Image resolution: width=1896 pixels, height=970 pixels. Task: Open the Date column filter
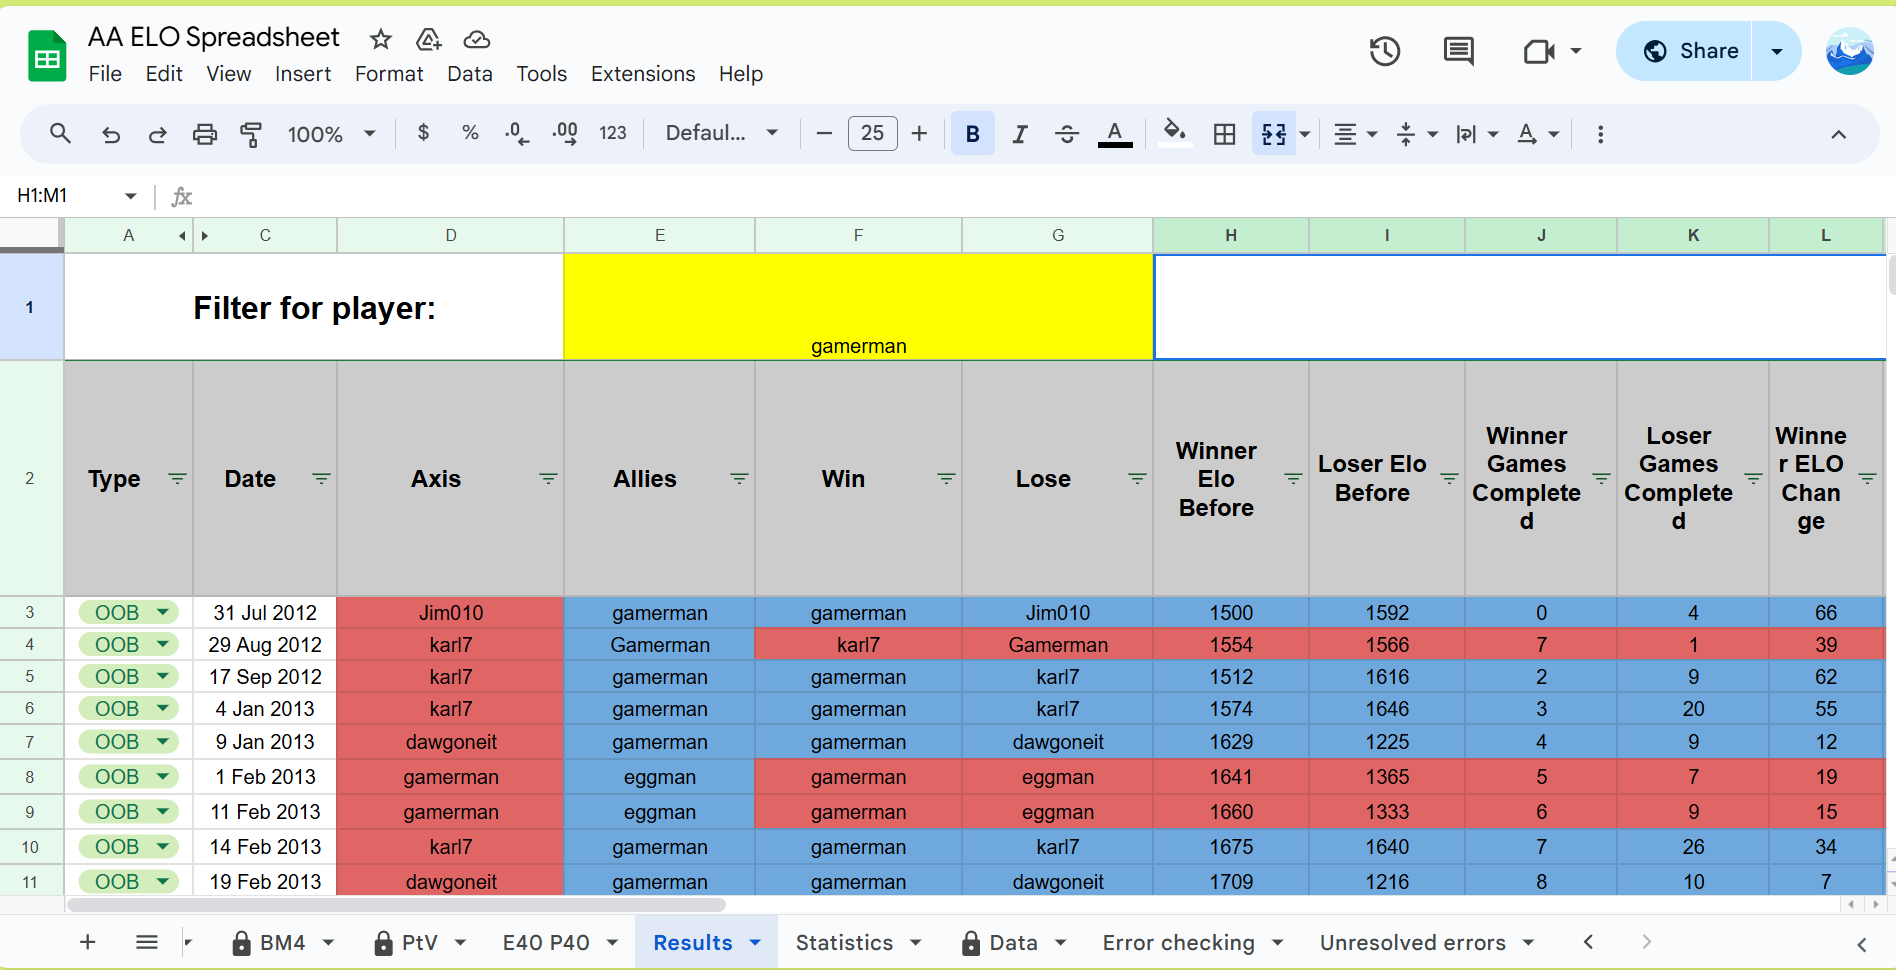321,479
